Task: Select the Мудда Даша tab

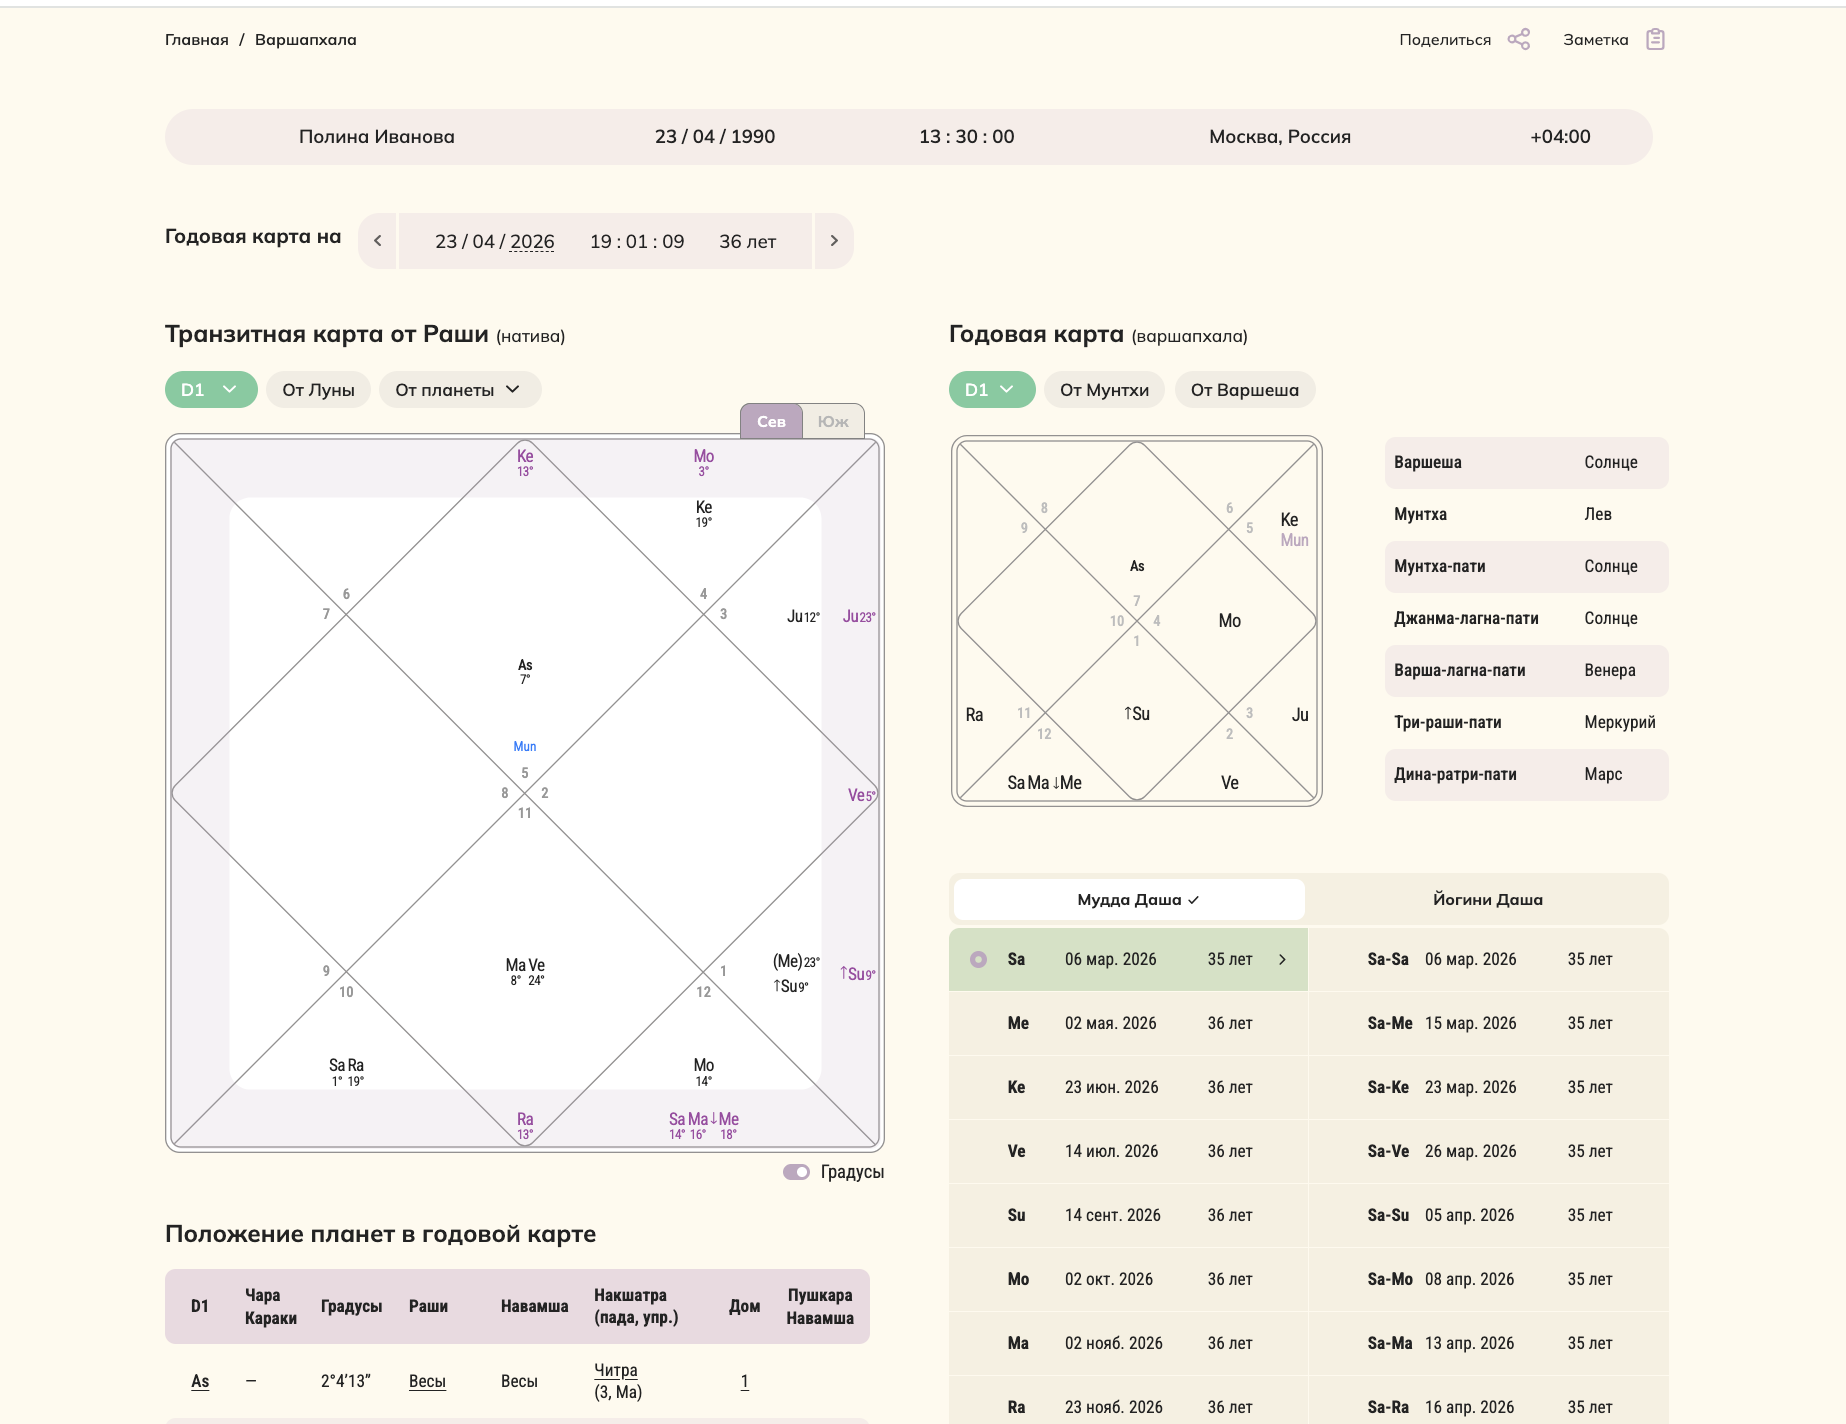Action: 1129,900
